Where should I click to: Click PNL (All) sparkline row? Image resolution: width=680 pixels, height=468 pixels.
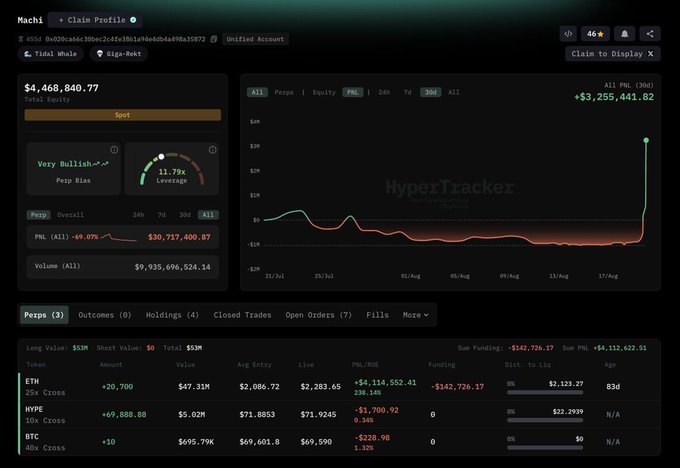pyautogui.click(x=123, y=237)
